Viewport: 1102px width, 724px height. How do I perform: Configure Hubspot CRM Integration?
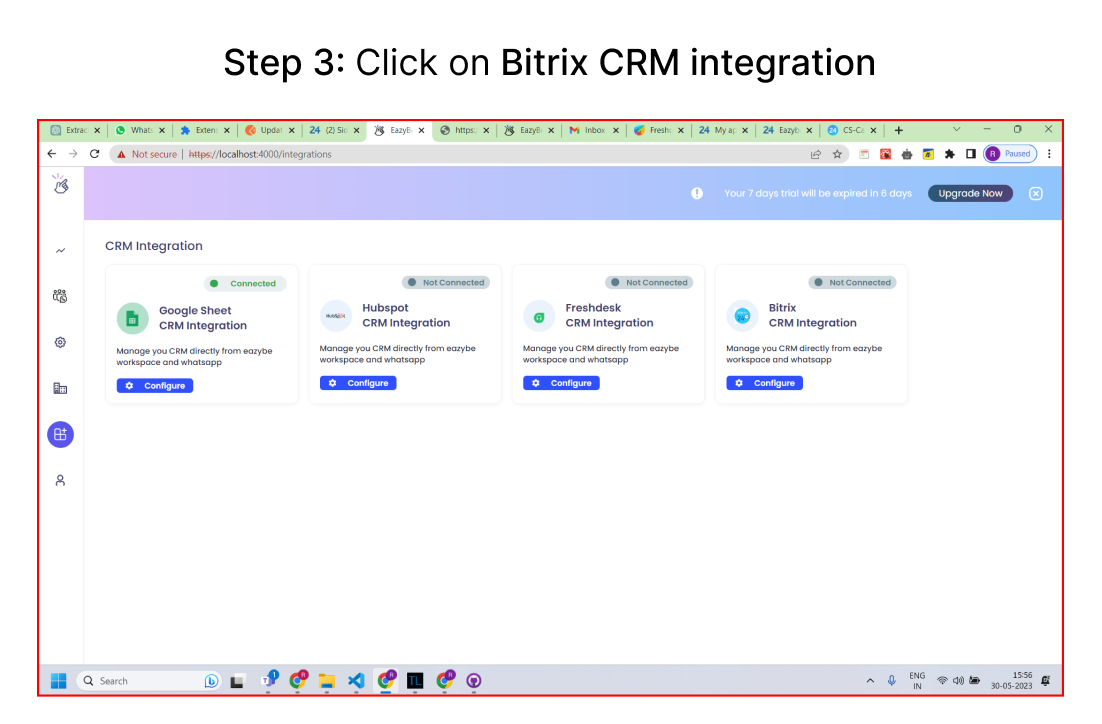358,383
